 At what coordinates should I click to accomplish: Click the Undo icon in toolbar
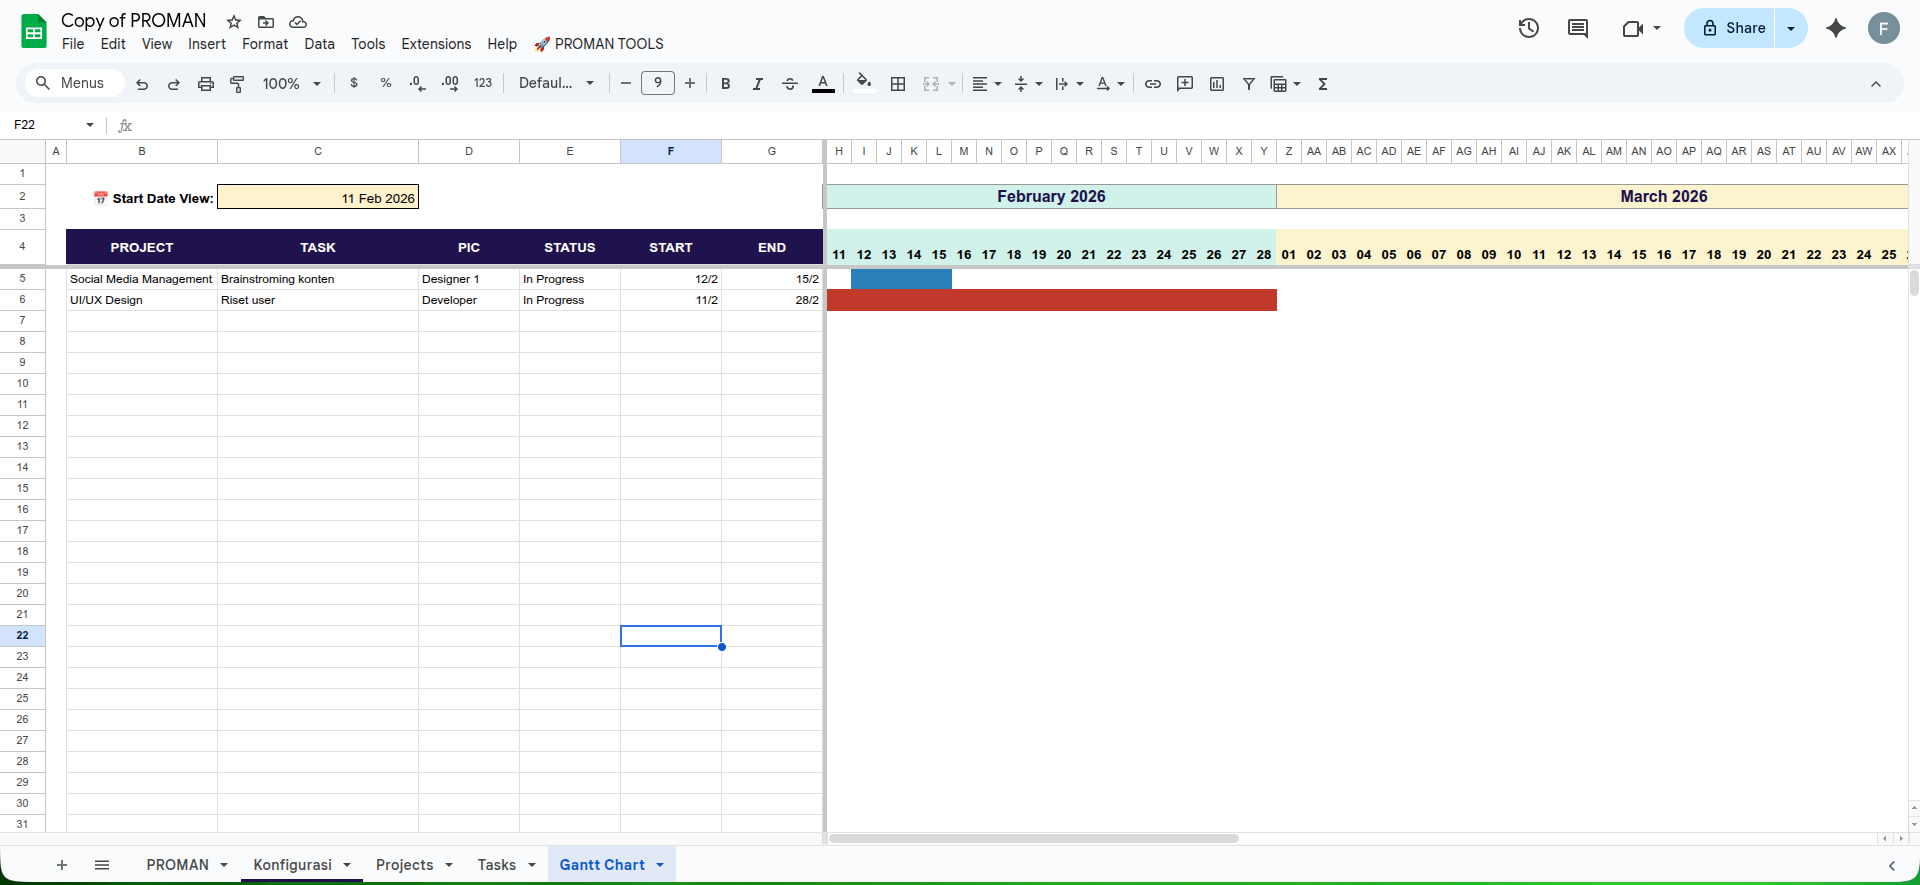tap(142, 84)
